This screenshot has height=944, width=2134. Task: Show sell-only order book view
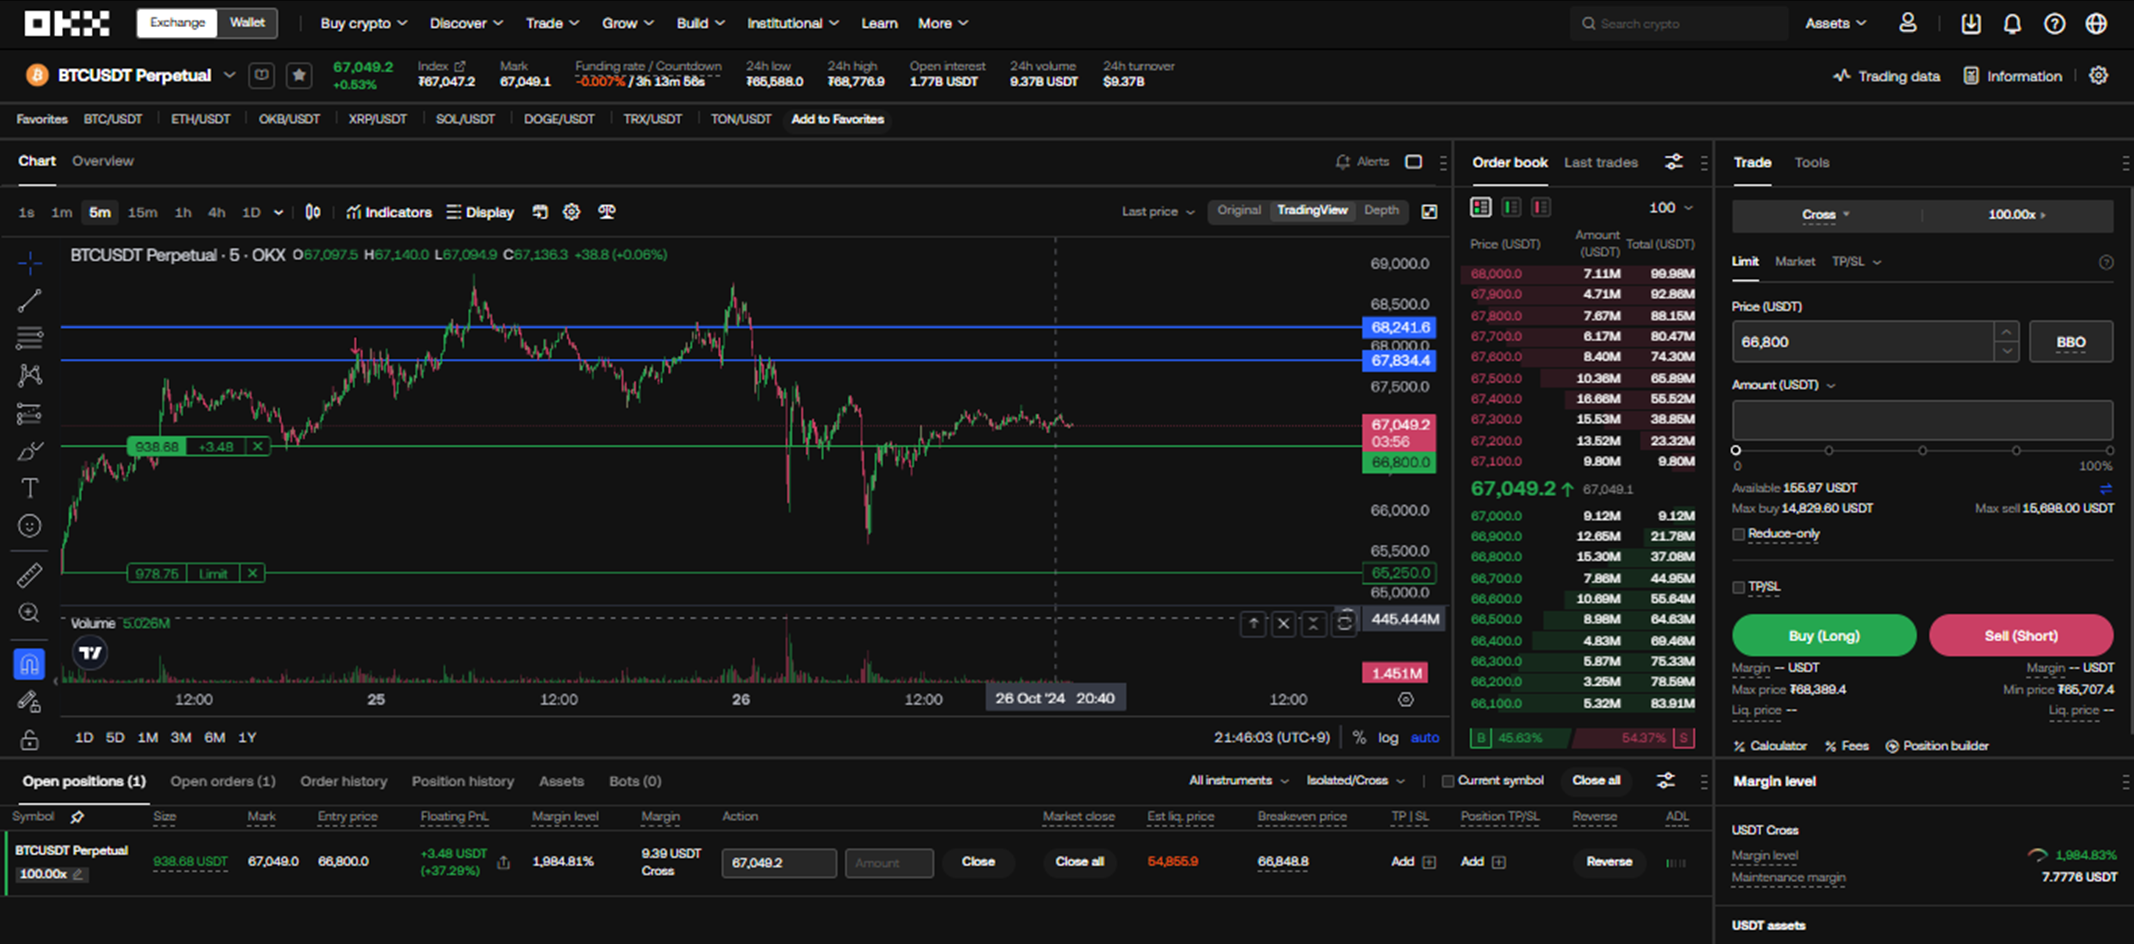(1541, 207)
